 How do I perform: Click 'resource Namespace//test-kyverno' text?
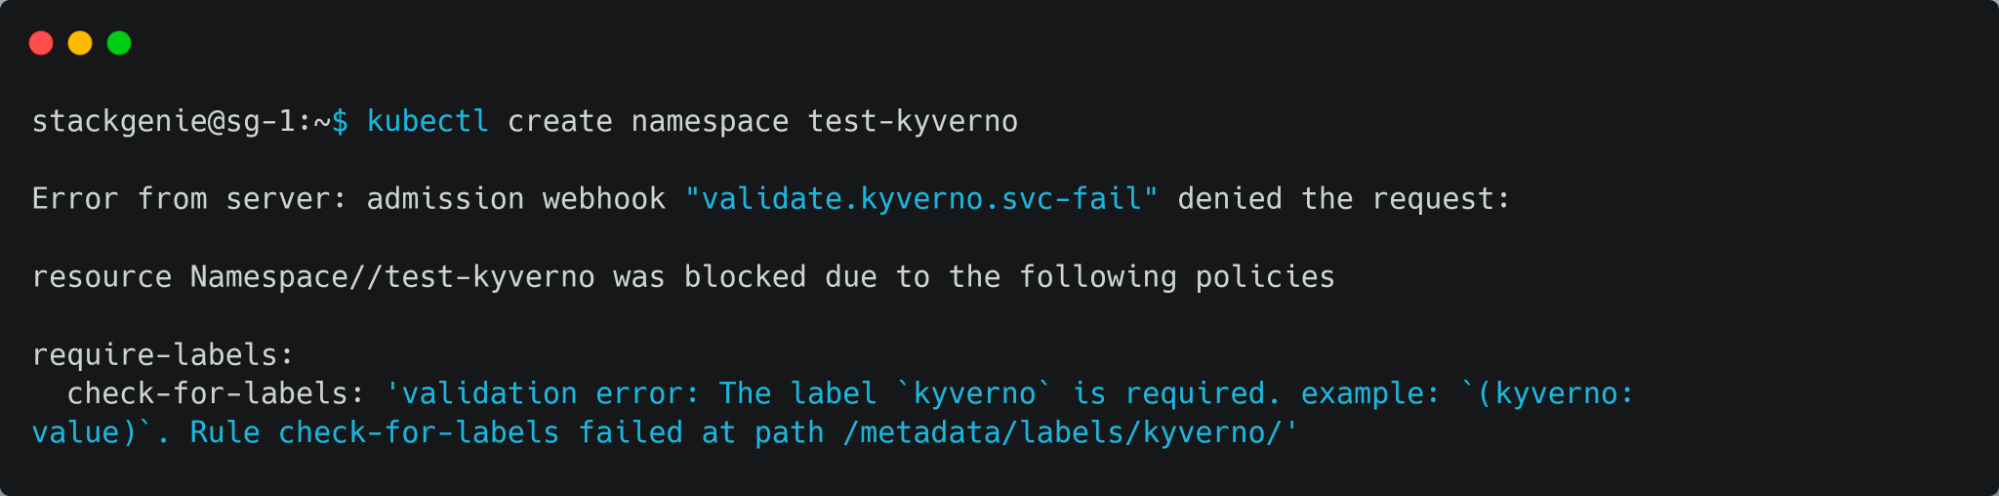tap(314, 277)
